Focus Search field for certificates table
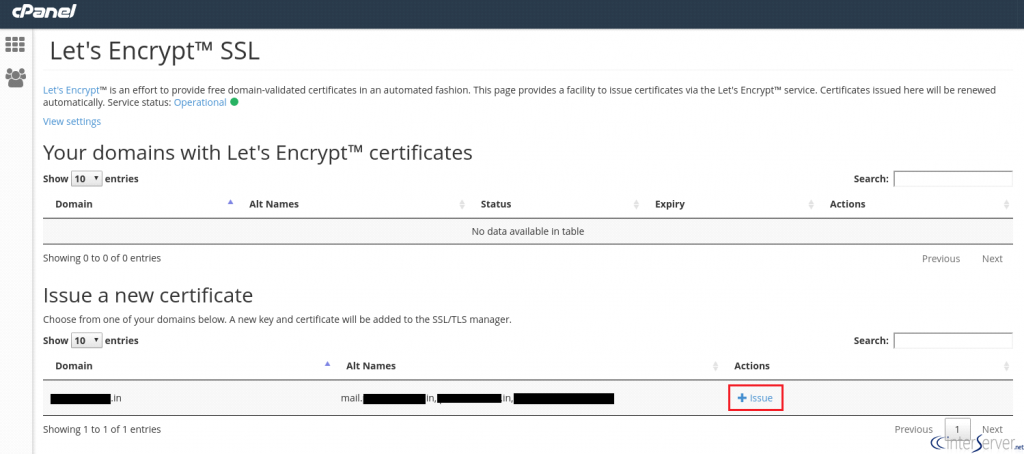 tap(953, 178)
